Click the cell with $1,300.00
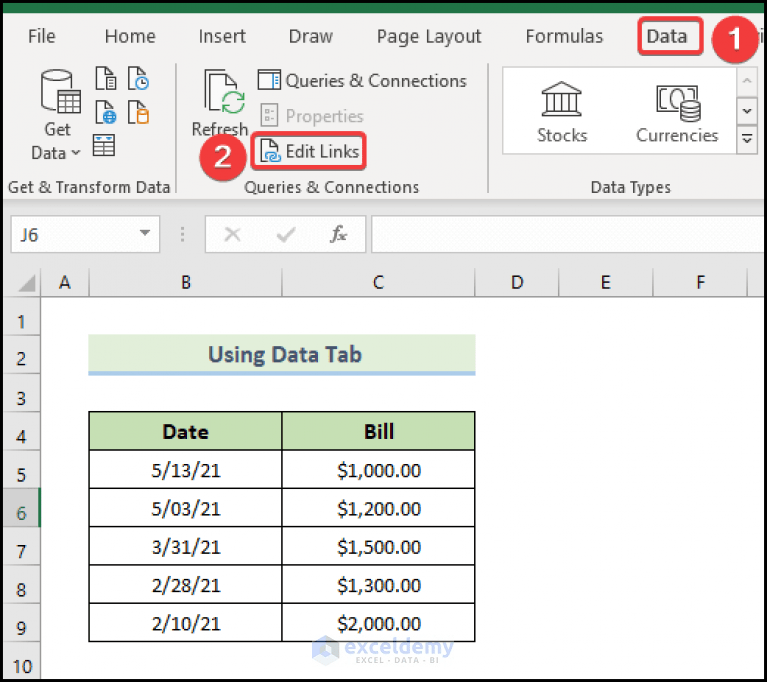This screenshot has width=767, height=682. point(378,585)
